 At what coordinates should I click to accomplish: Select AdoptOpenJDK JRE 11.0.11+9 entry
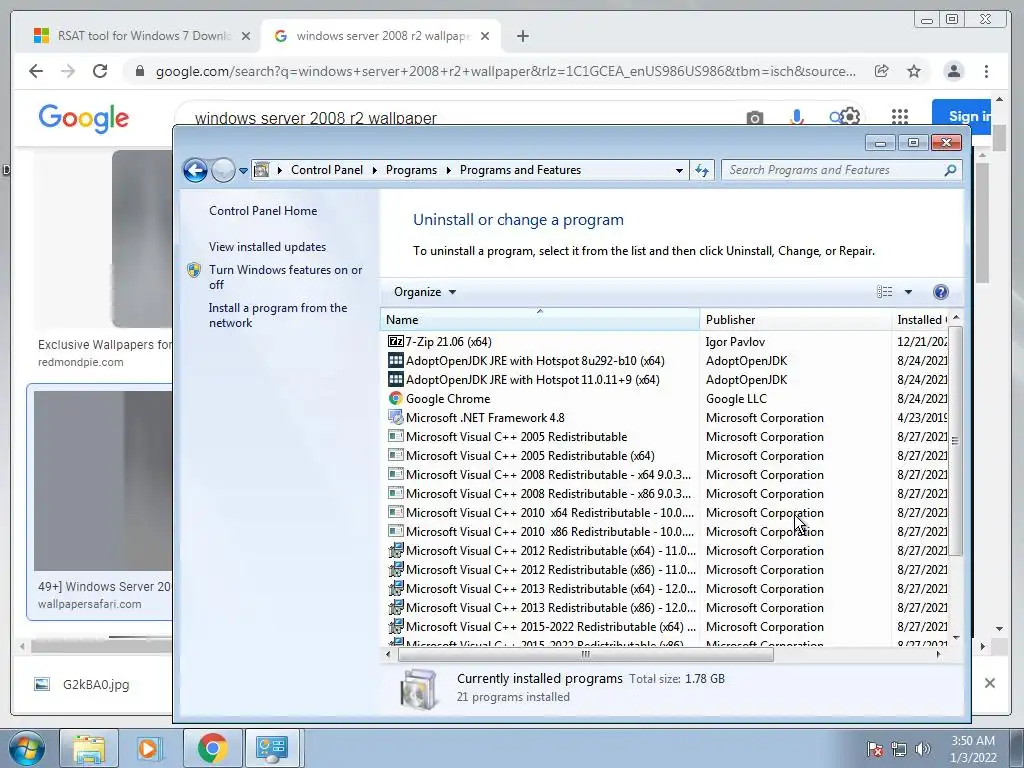[x=532, y=379]
